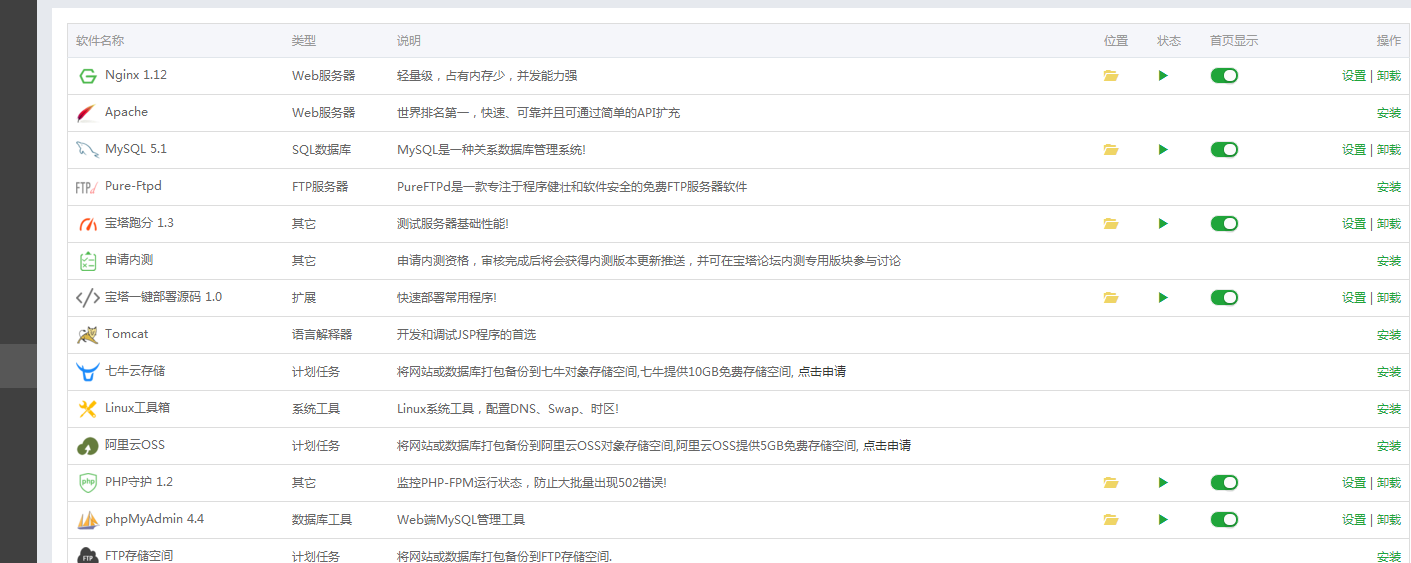1411x563 pixels.
Task: Install Linux工具箱 via 安装
Action: point(1389,409)
